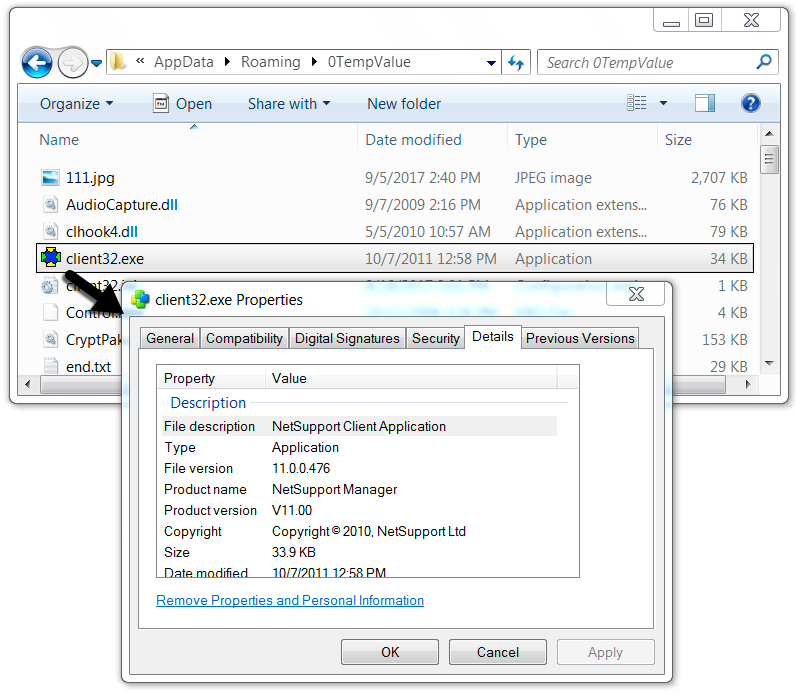Open the address bar history dropdown
This screenshot has height=695, width=796.
pyautogui.click(x=491, y=63)
